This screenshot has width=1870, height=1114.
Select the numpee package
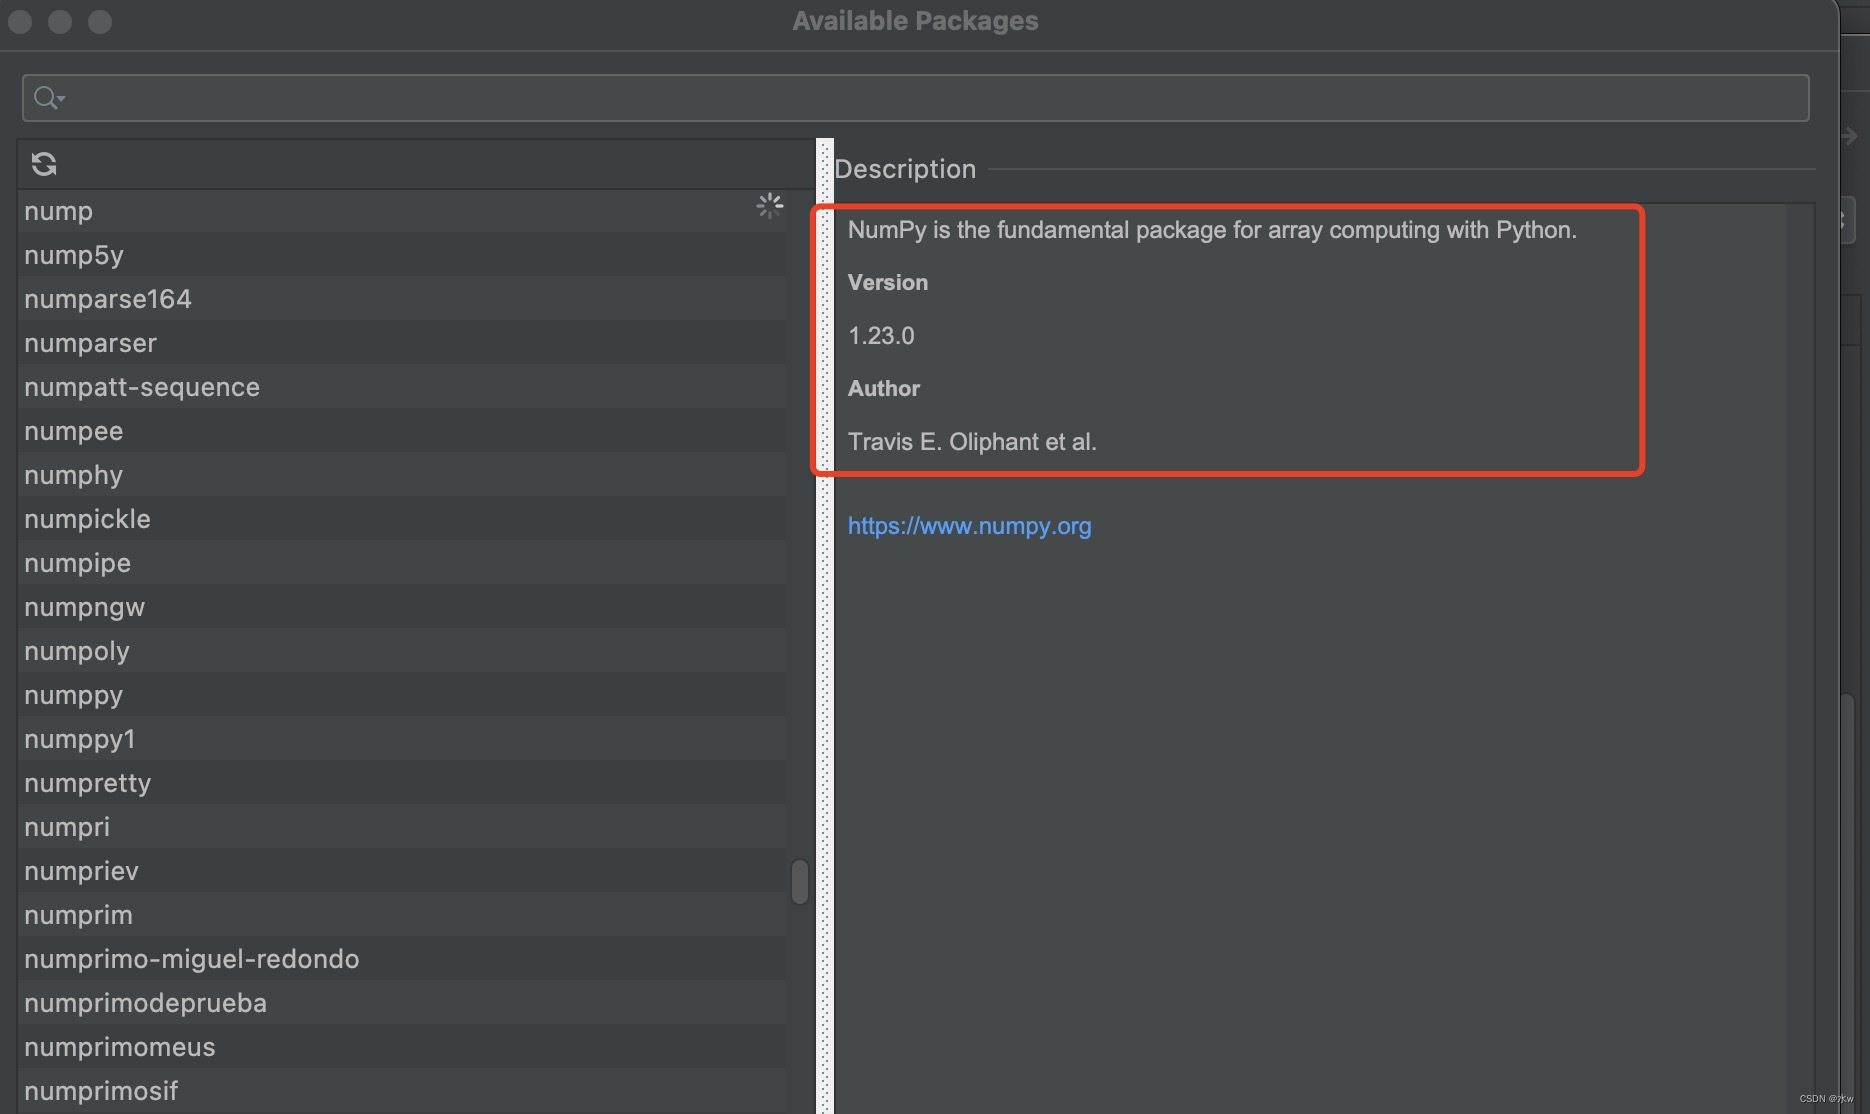coord(402,431)
